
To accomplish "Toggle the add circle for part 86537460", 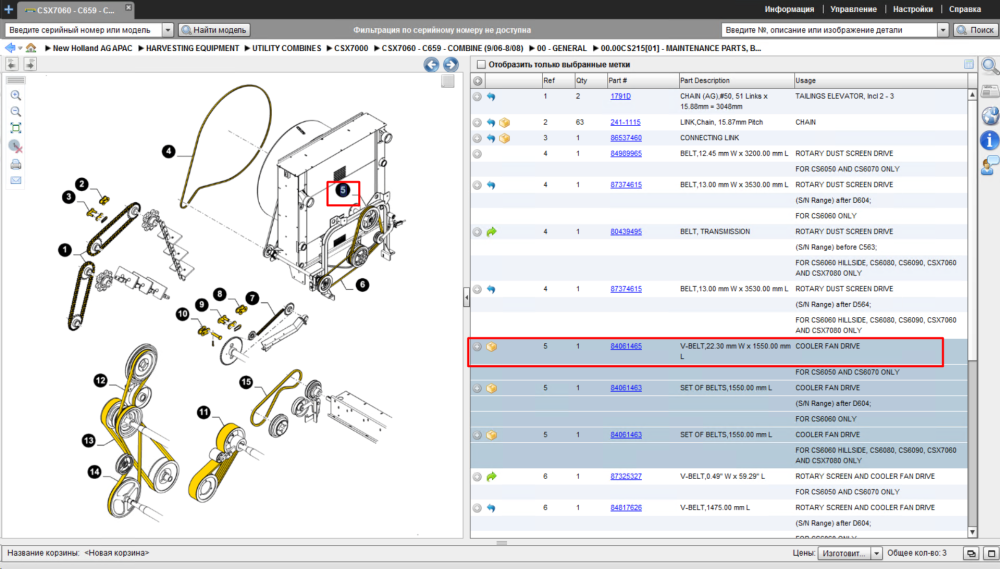I will tap(477, 138).
